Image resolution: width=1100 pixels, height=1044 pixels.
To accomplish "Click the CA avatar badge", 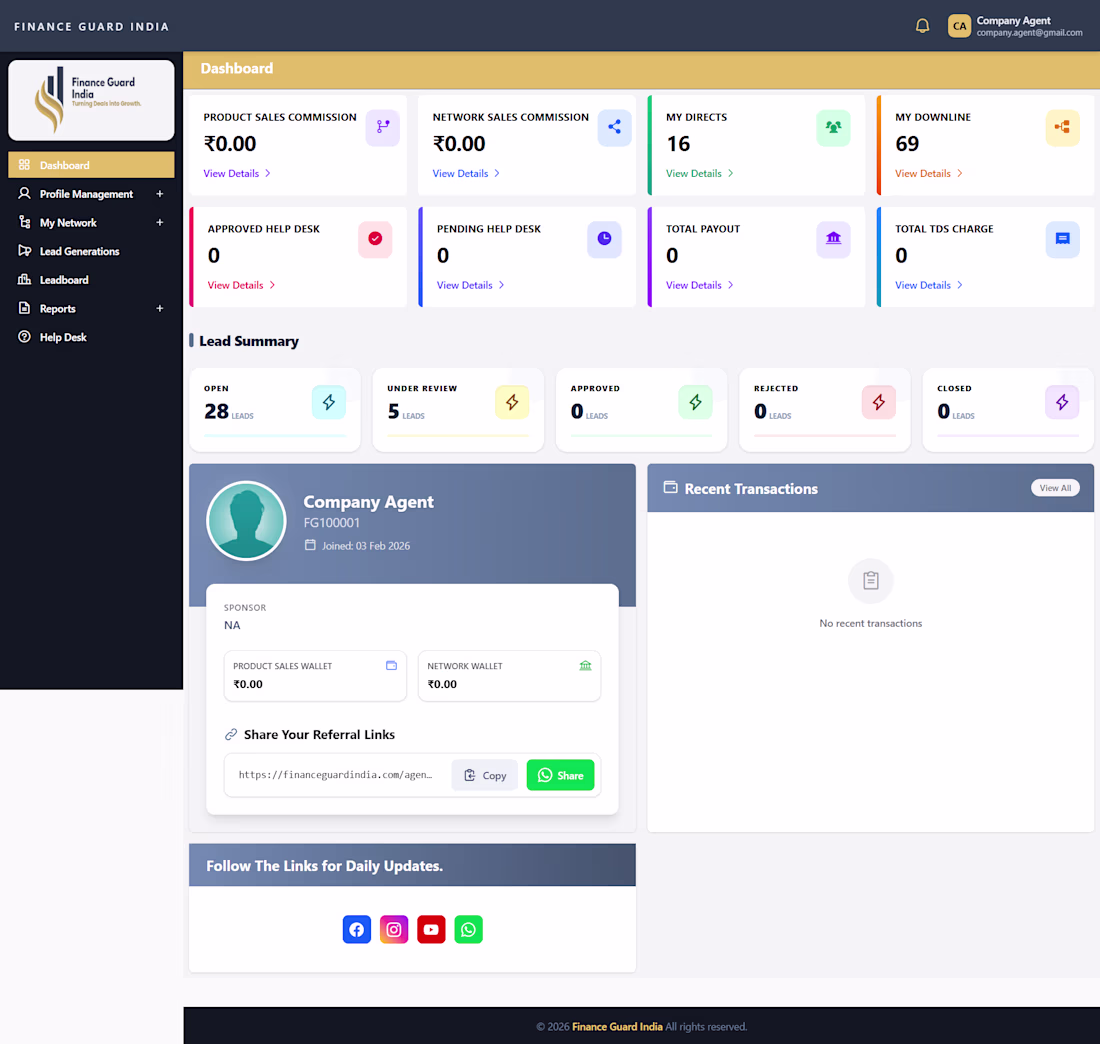I will pos(959,26).
